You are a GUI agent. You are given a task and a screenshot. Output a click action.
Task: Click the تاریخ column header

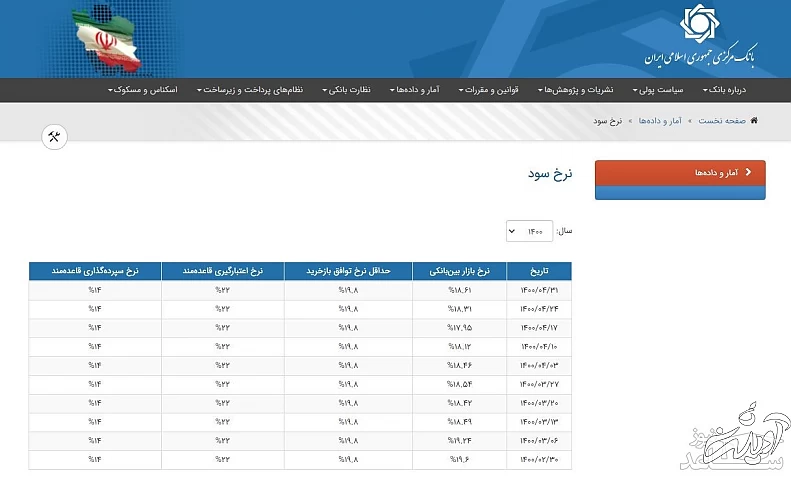point(539,271)
